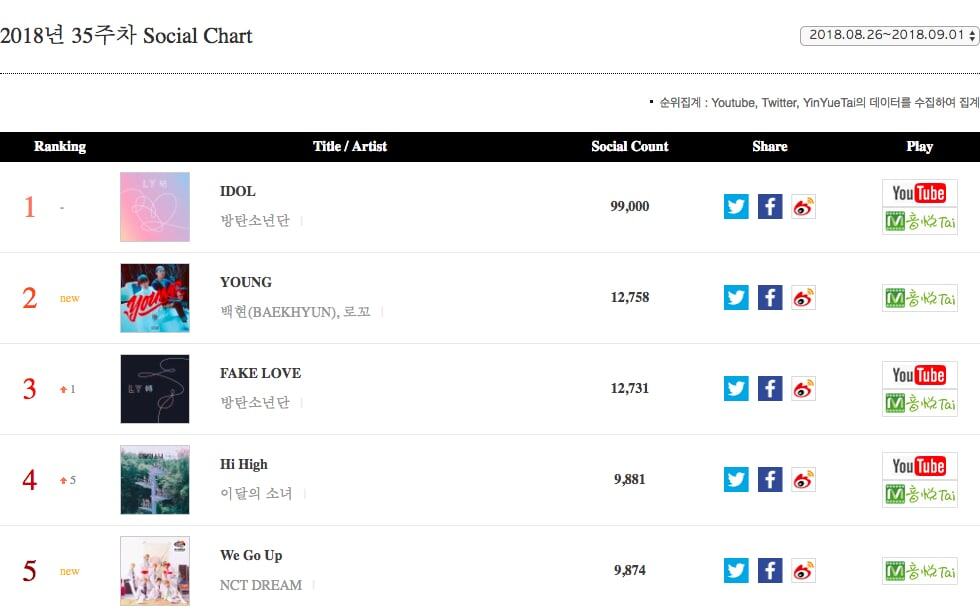Share YOUNG on Facebook

770,298
